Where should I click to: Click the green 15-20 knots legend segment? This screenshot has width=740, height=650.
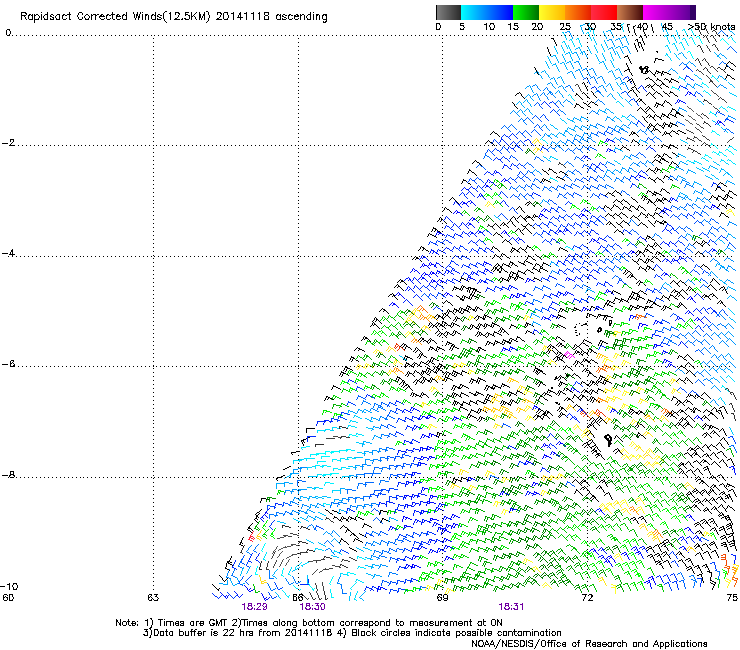pyautogui.click(x=526, y=12)
